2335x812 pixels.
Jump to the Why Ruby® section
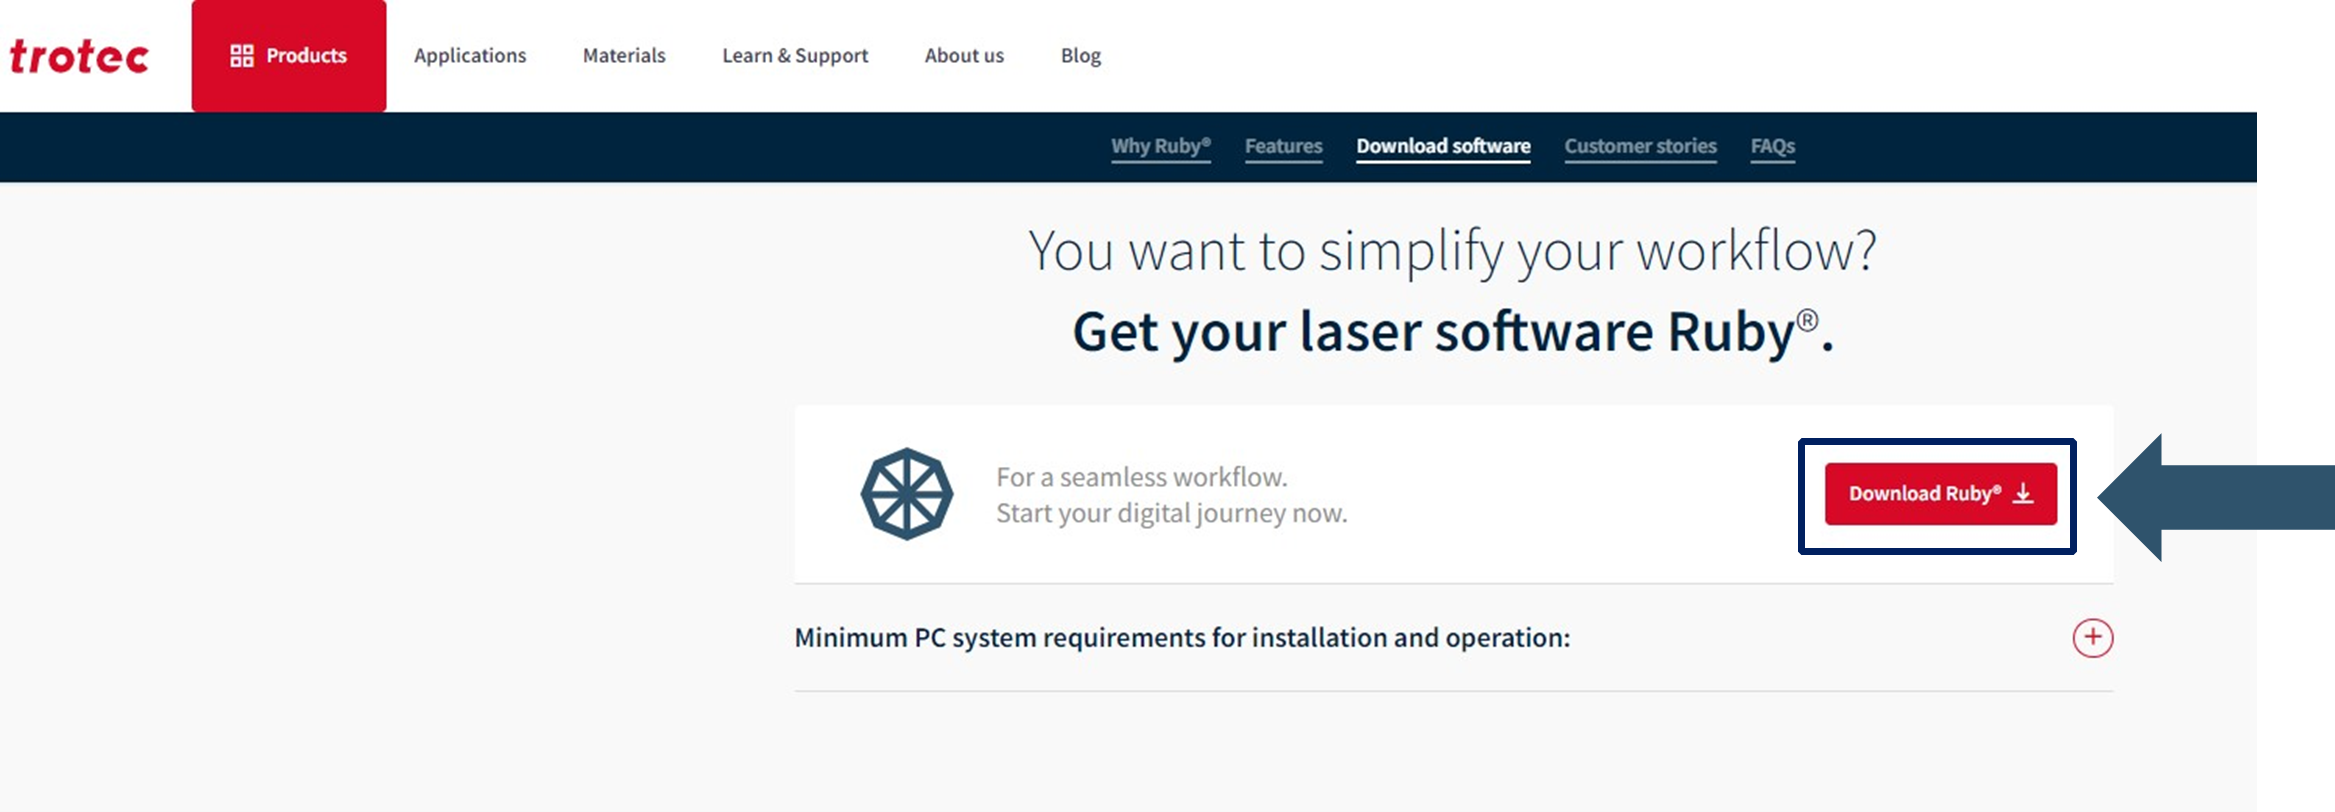coord(1160,147)
